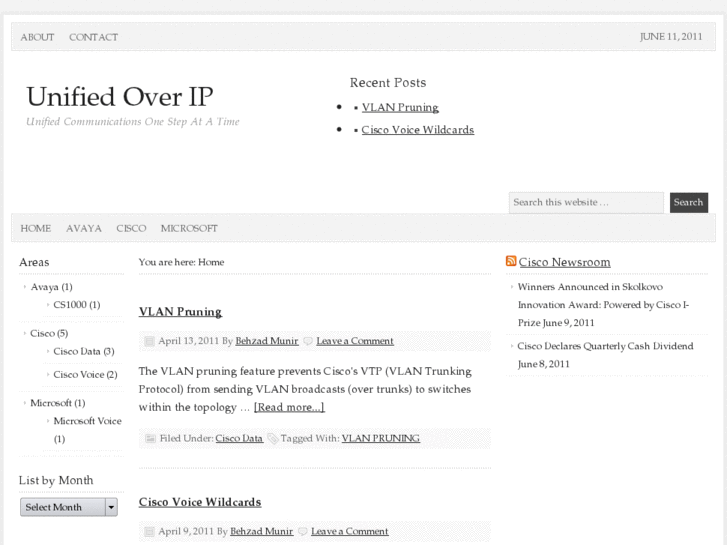Open the Select Month dropdown
This screenshot has width=727, height=545.
pos(69,507)
